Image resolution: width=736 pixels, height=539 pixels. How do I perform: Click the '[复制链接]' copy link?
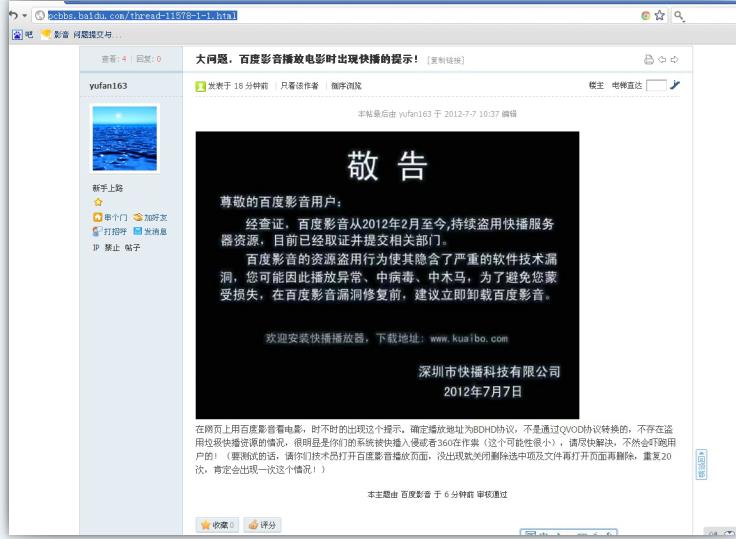[x=445, y=60]
